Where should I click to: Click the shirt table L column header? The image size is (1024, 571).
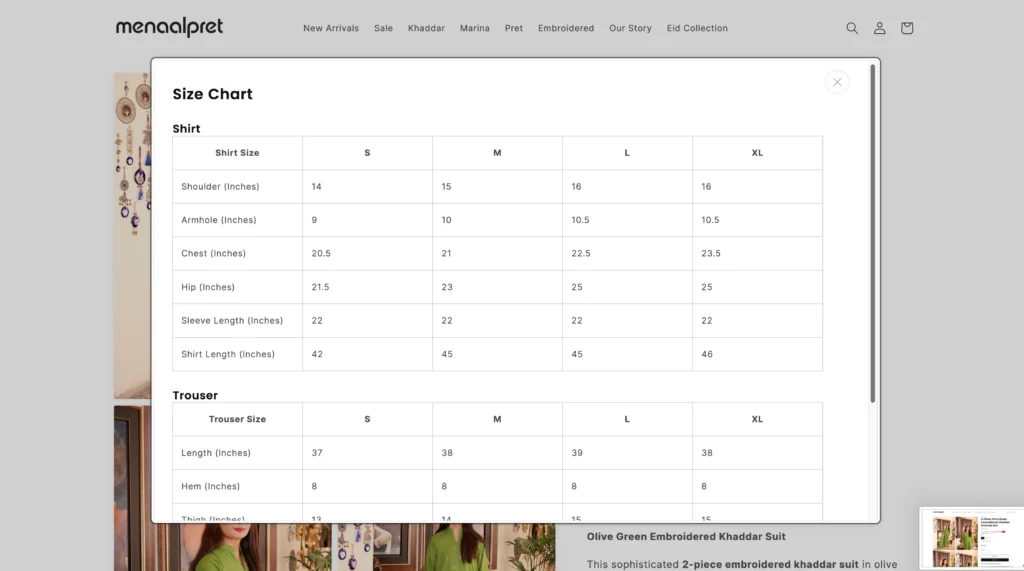click(627, 153)
